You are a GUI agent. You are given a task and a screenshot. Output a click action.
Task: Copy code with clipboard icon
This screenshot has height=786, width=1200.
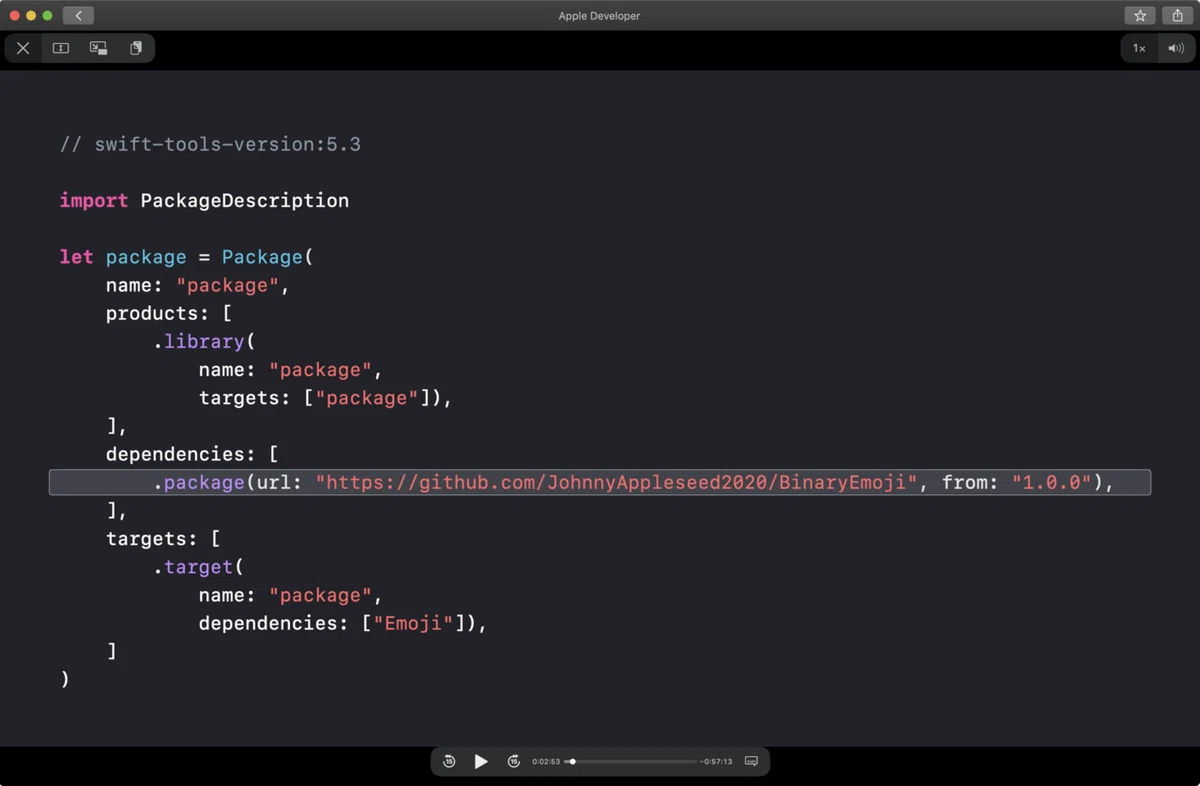coord(136,48)
